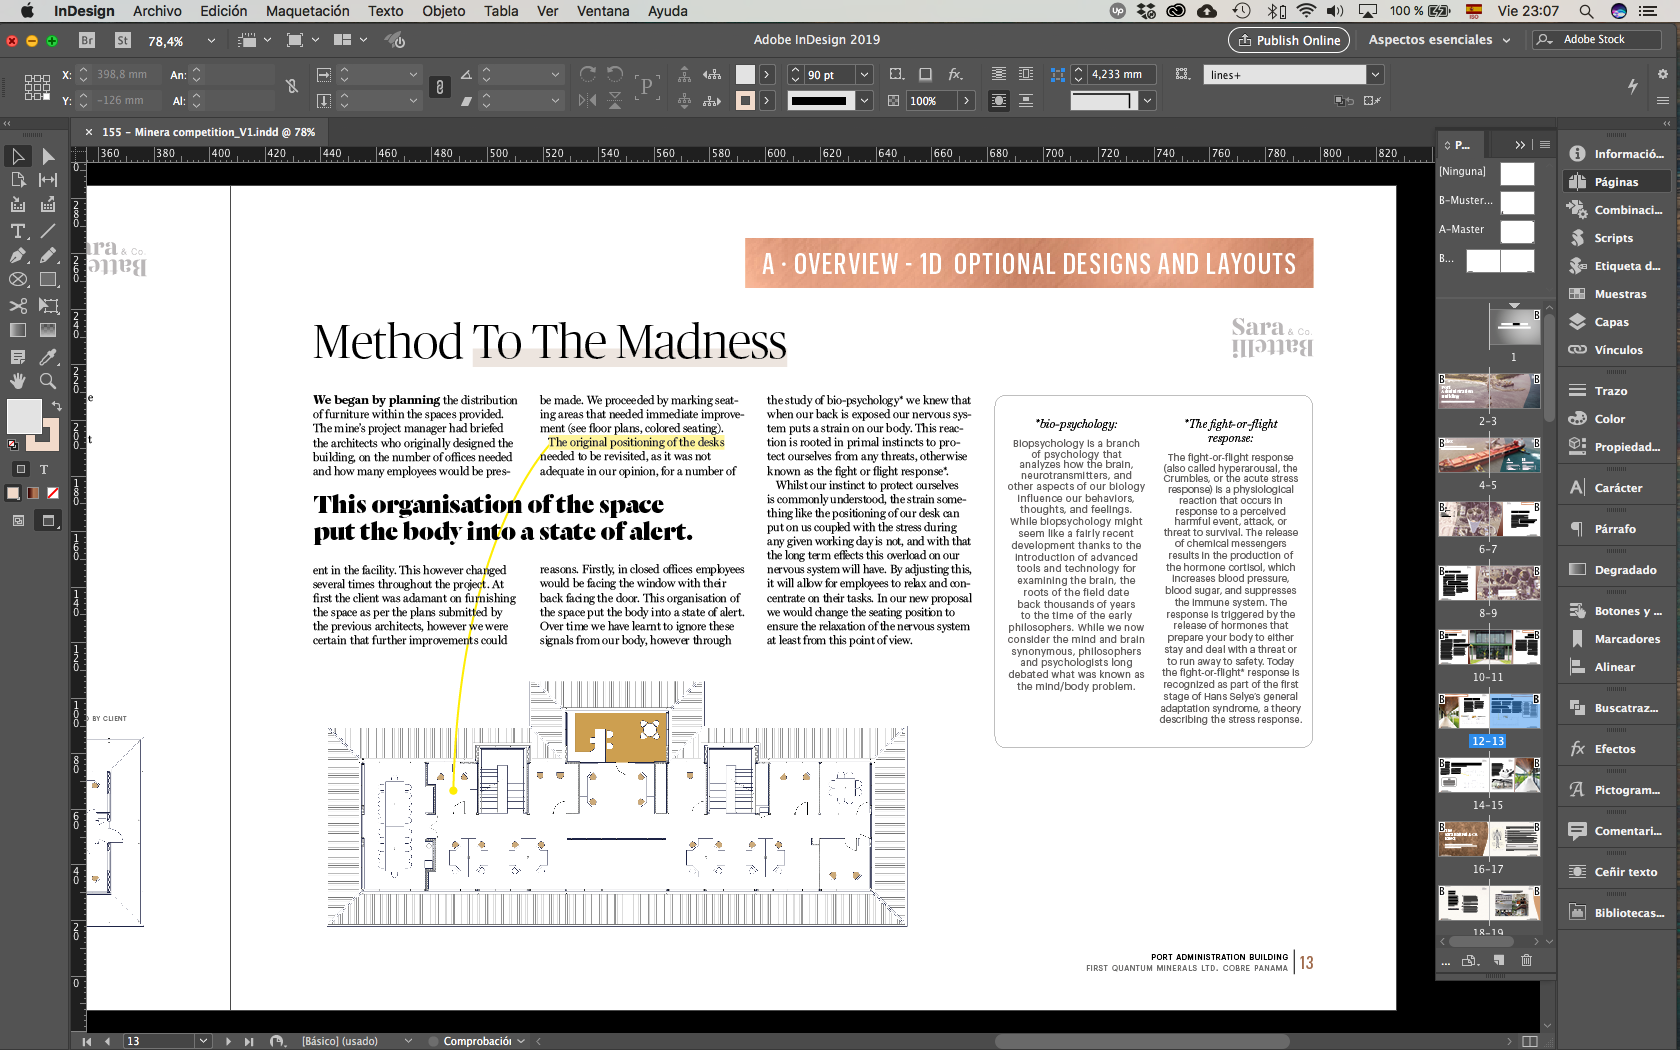Open the stroke weight 90 pt dropdown
Screen dimensions: 1680x1050
coord(865,75)
